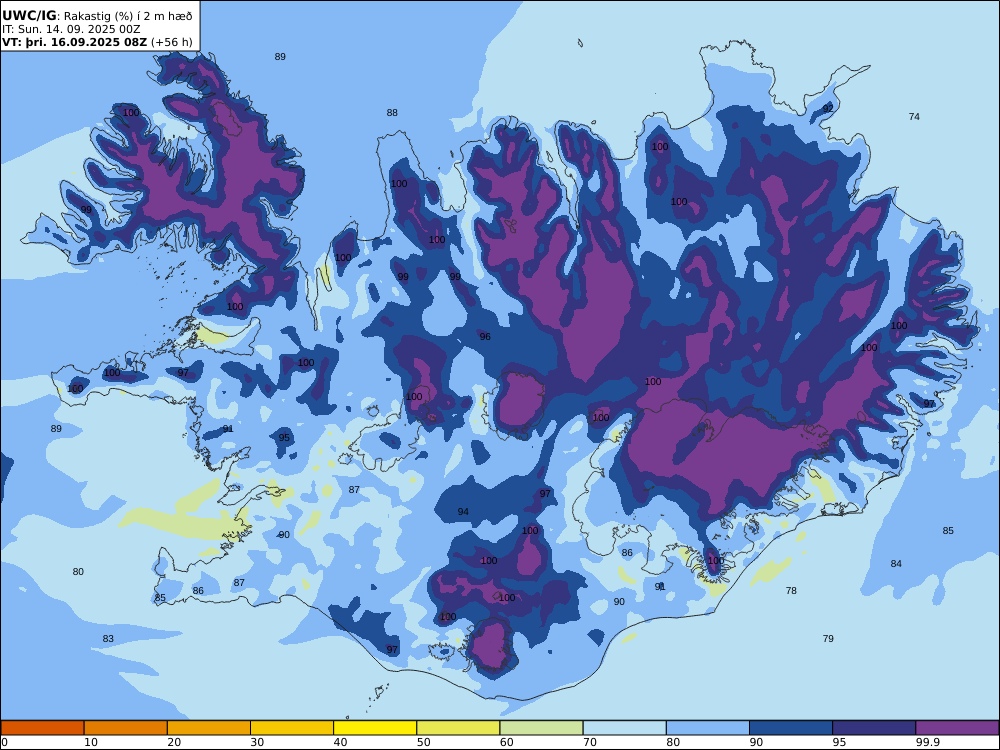Click the map value '96' in the central highlands
1000x750 pixels.
(x=485, y=337)
